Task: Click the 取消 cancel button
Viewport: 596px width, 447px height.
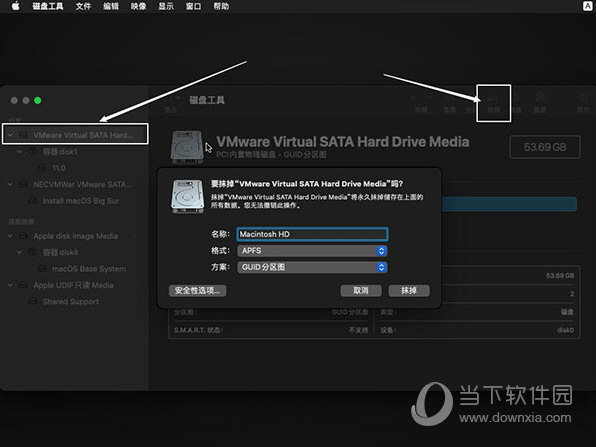Action: tap(361, 290)
